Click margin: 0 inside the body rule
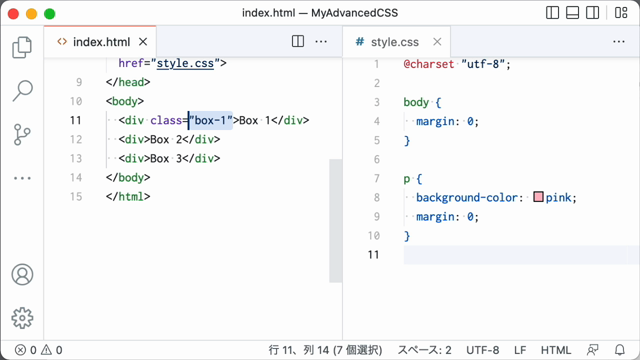Image resolution: width=640 pixels, height=360 pixels. (x=447, y=121)
